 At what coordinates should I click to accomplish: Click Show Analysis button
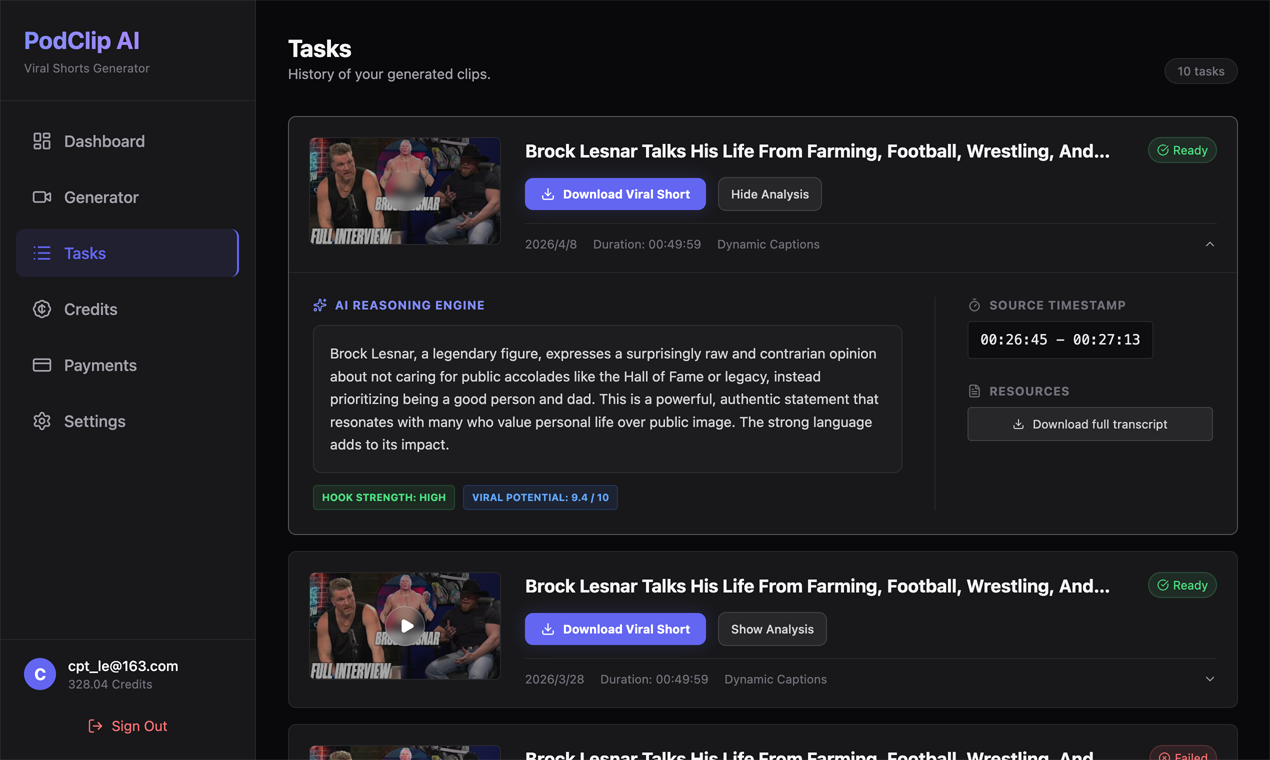(772, 629)
